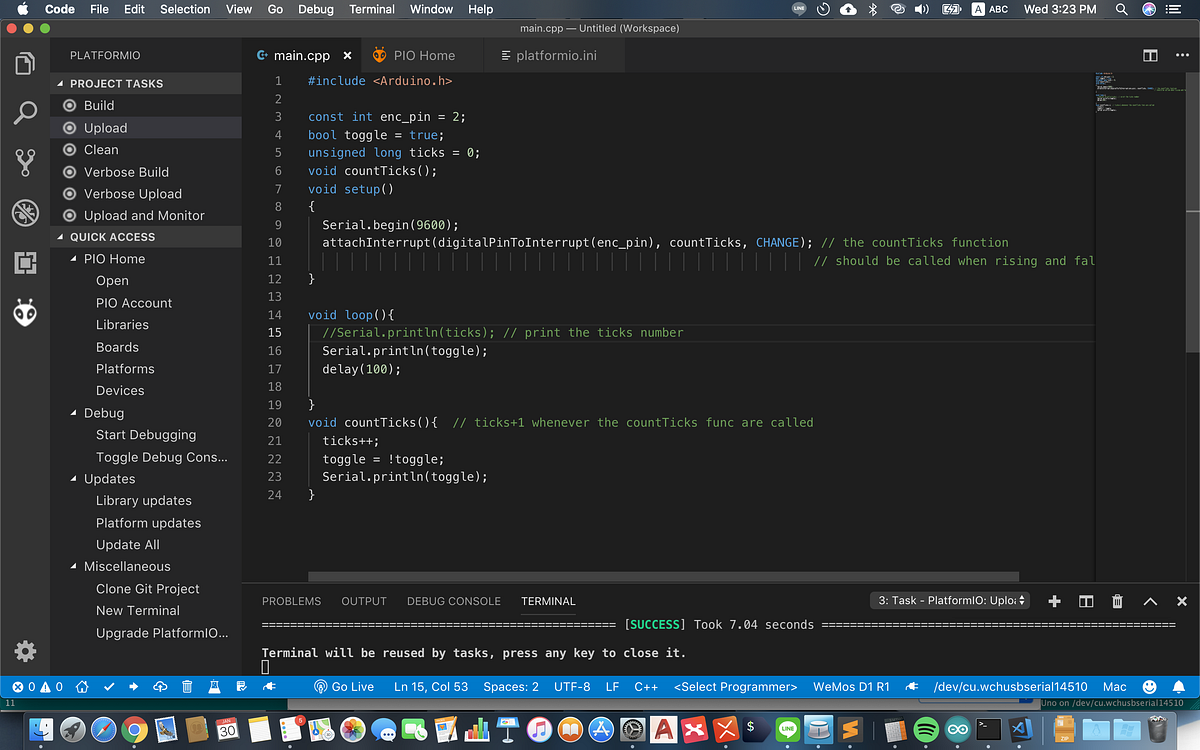Screen dimensions: 1200x750
Task: Select the PlatformIO ant icon in the sidebar
Action: point(25,311)
